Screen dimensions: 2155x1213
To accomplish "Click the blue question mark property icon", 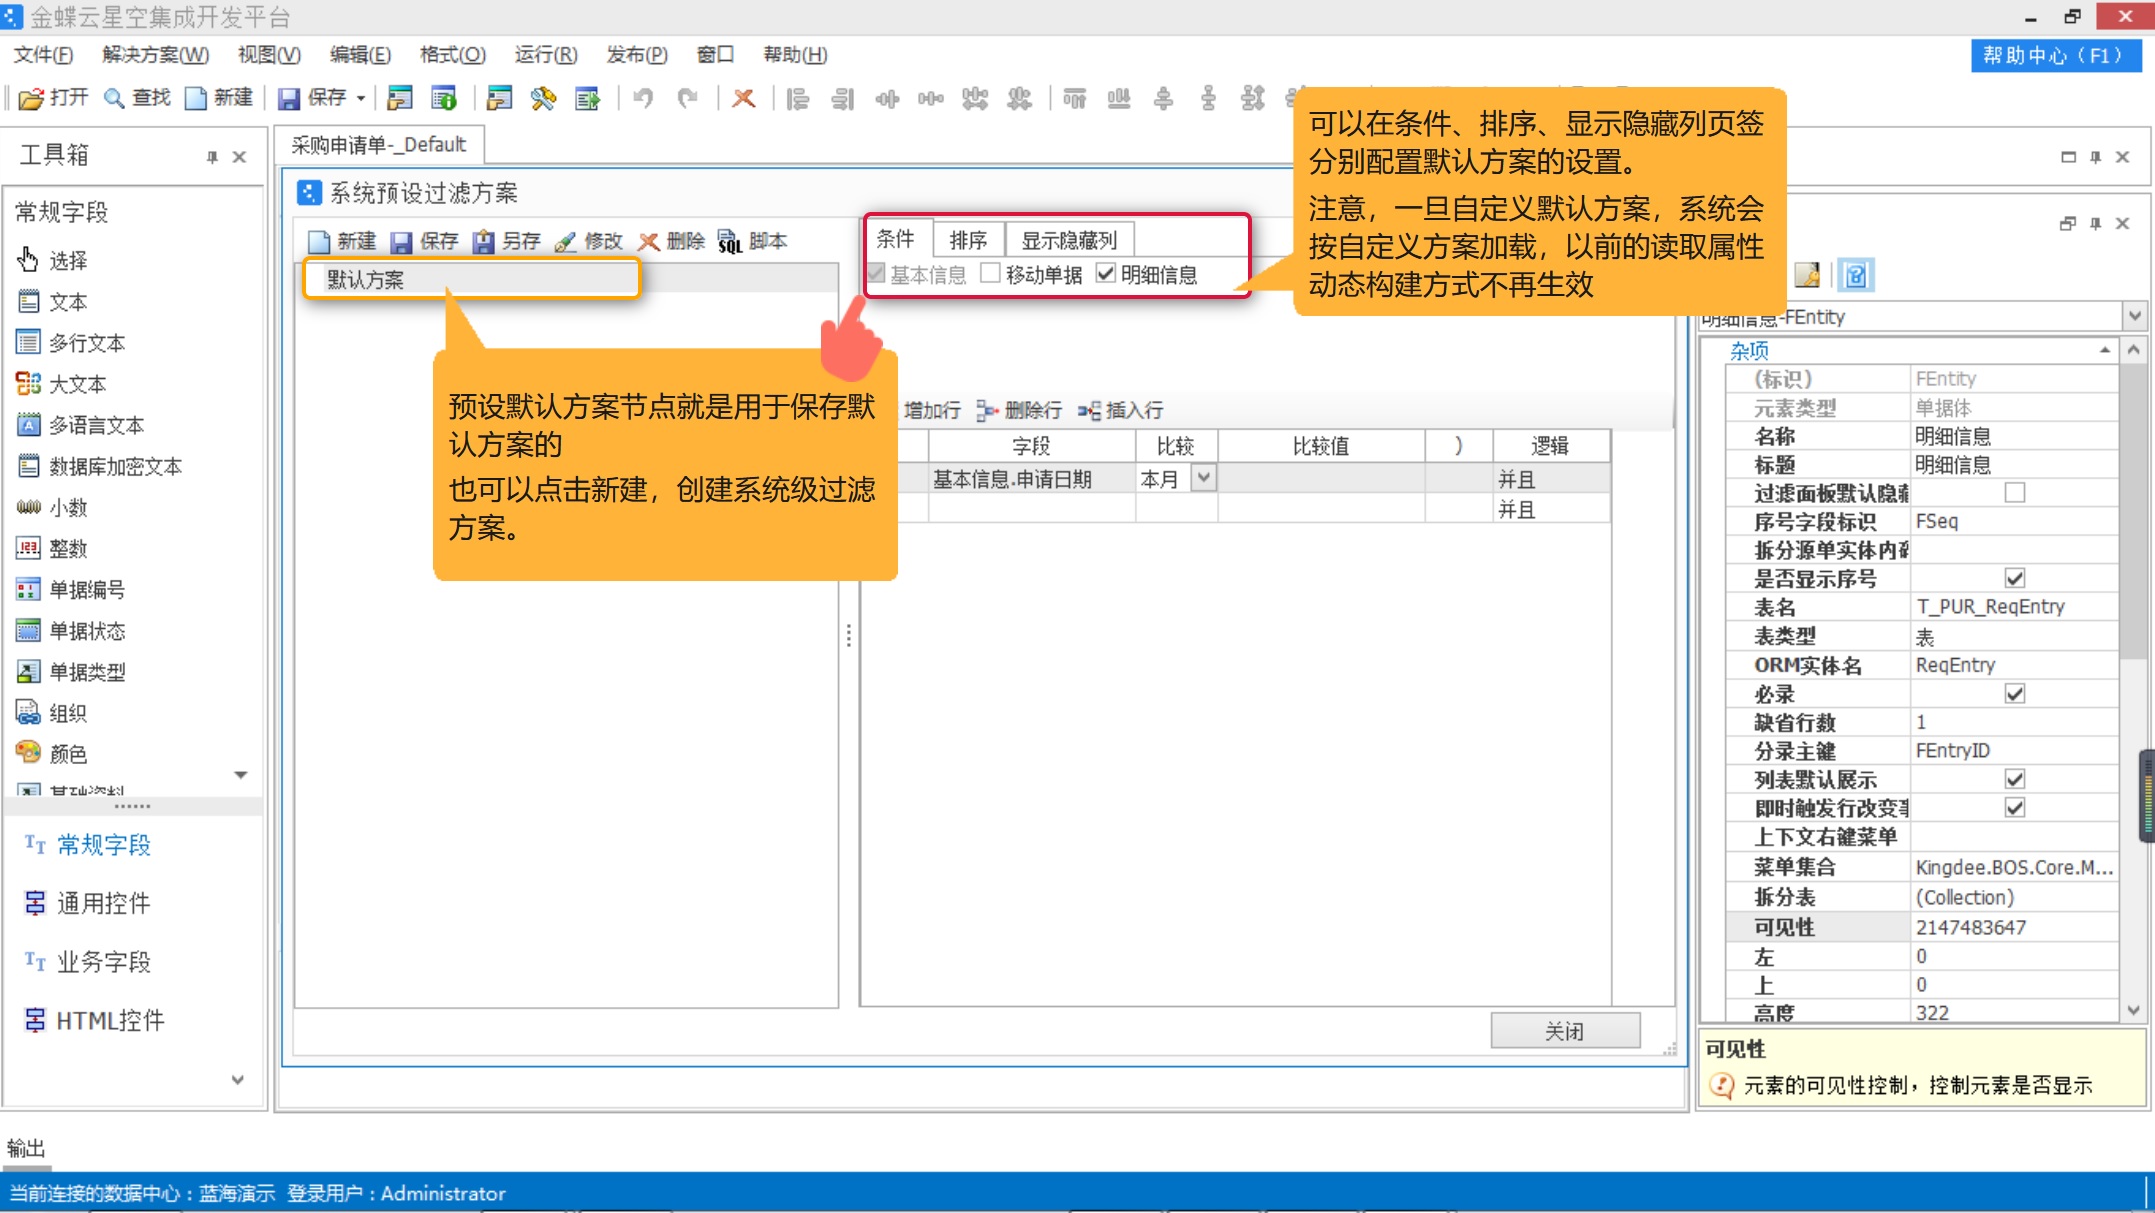I will 1856,275.
